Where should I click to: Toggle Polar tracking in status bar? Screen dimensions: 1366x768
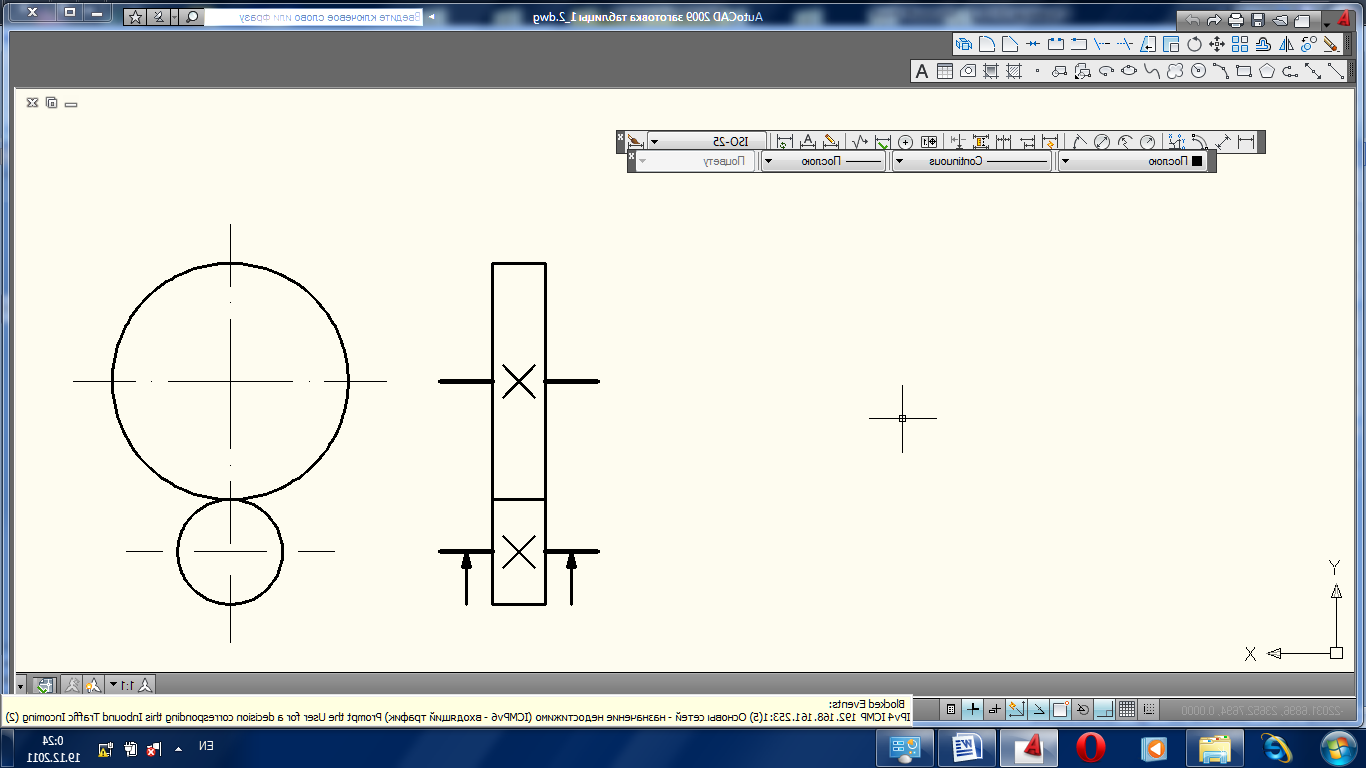point(1083,709)
